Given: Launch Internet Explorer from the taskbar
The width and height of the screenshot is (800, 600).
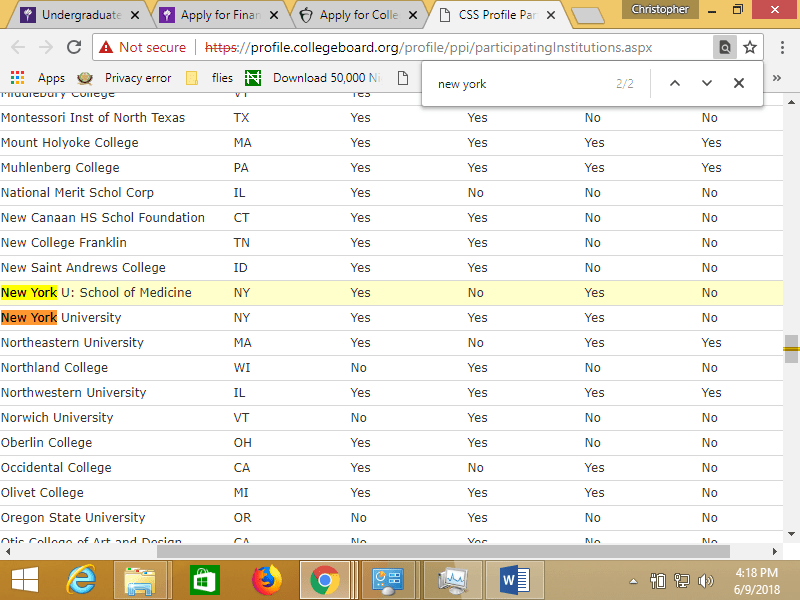Looking at the screenshot, I should pyautogui.click(x=82, y=580).
